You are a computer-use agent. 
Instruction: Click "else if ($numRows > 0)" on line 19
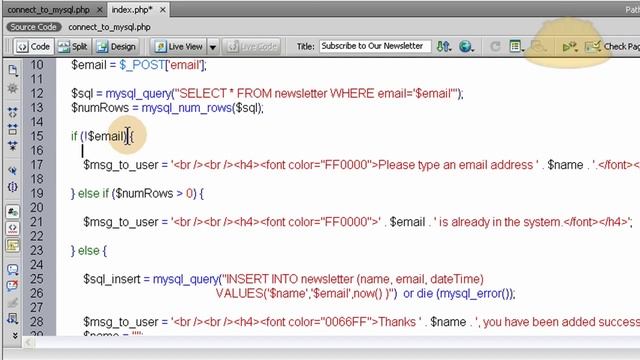pos(137,193)
